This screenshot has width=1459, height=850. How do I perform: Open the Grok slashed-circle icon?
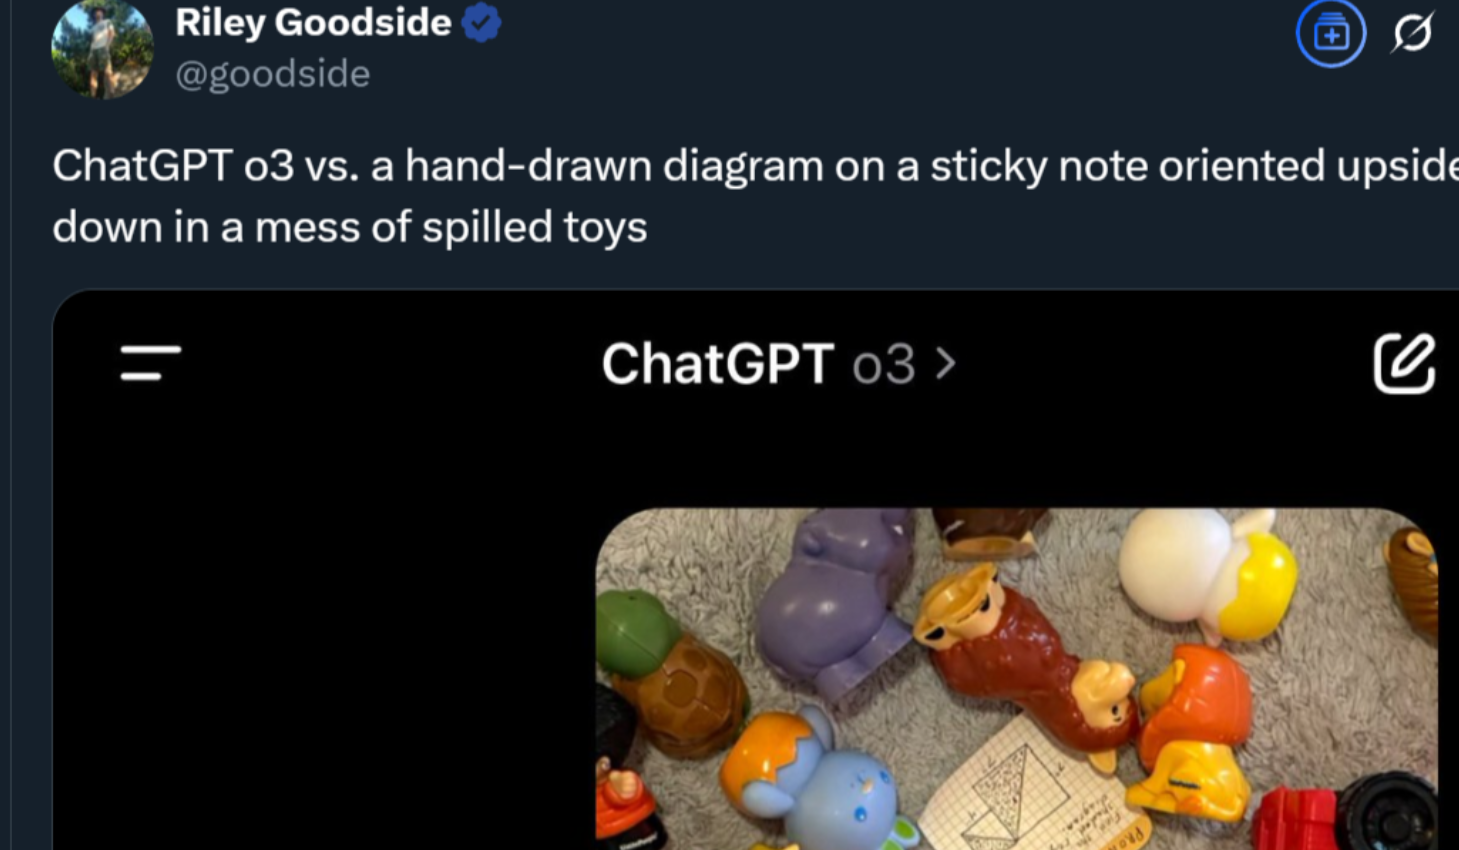[x=1412, y=33]
